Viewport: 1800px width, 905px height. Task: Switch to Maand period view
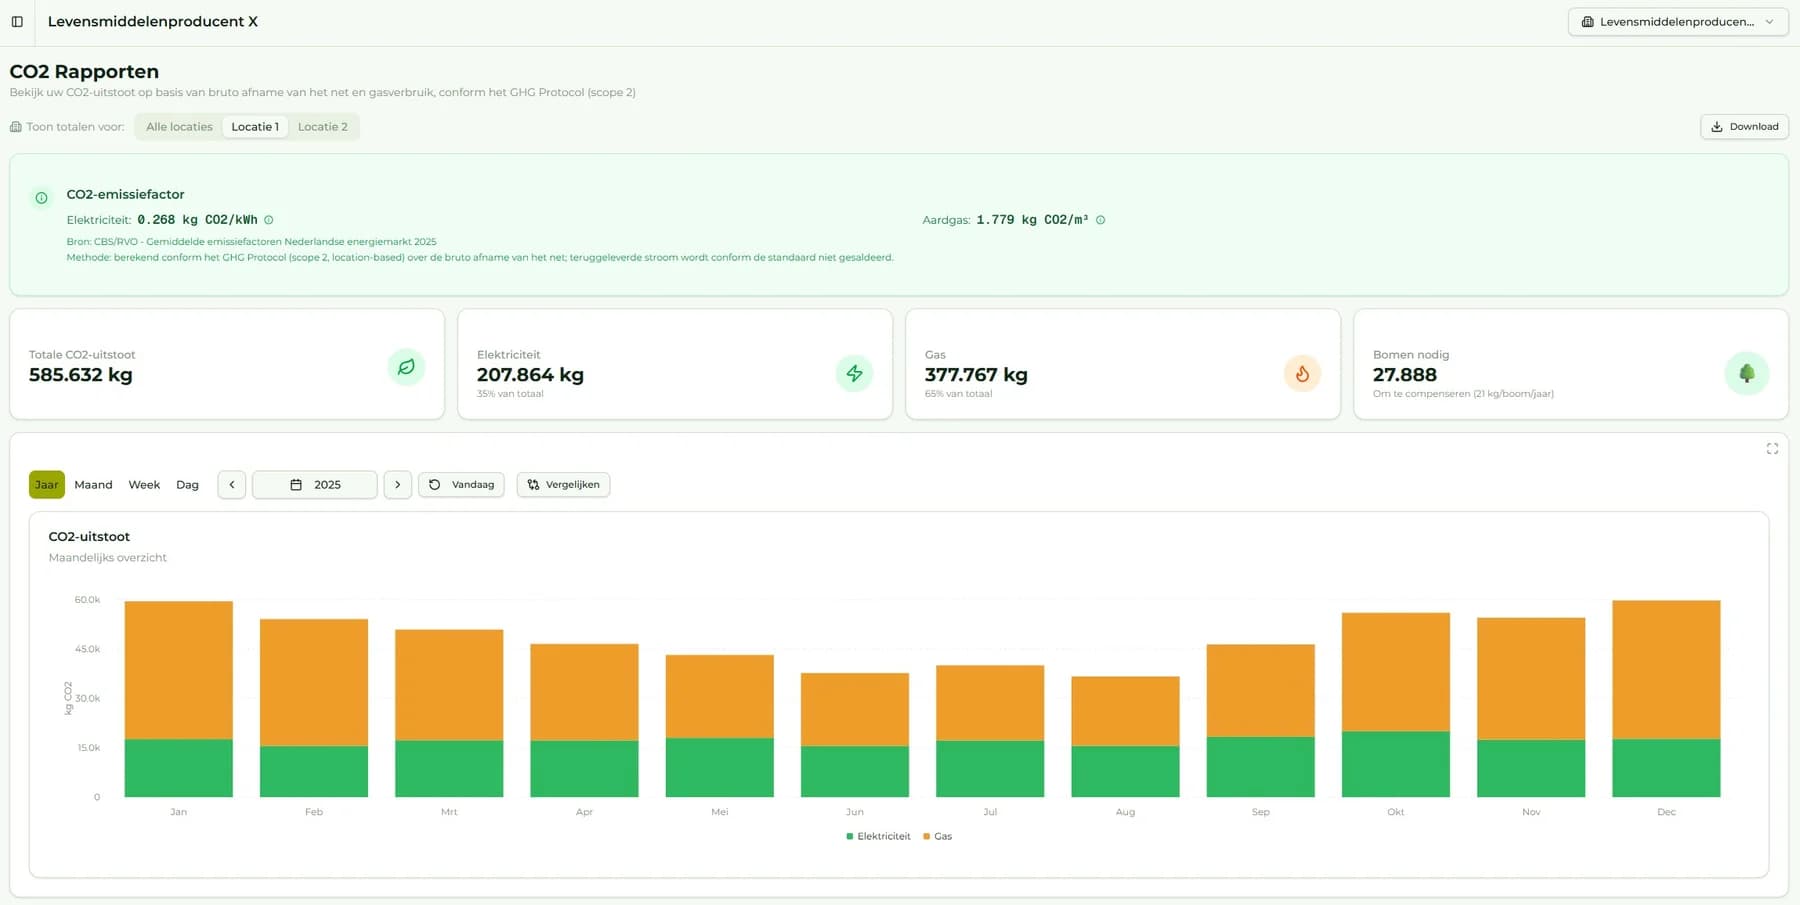[x=93, y=485]
